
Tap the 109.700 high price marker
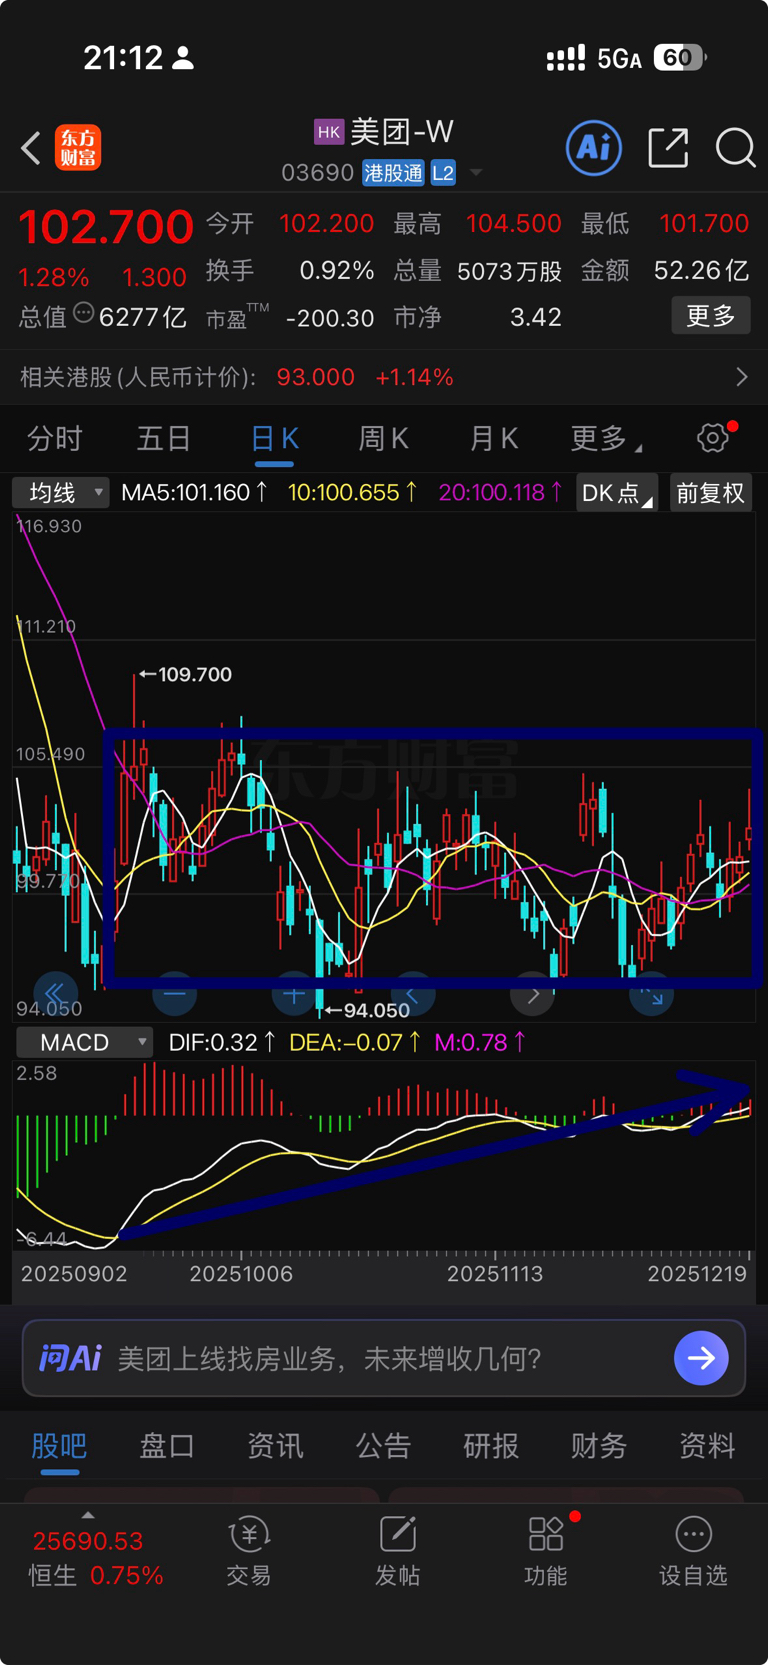pyautogui.click(x=186, y=674)
